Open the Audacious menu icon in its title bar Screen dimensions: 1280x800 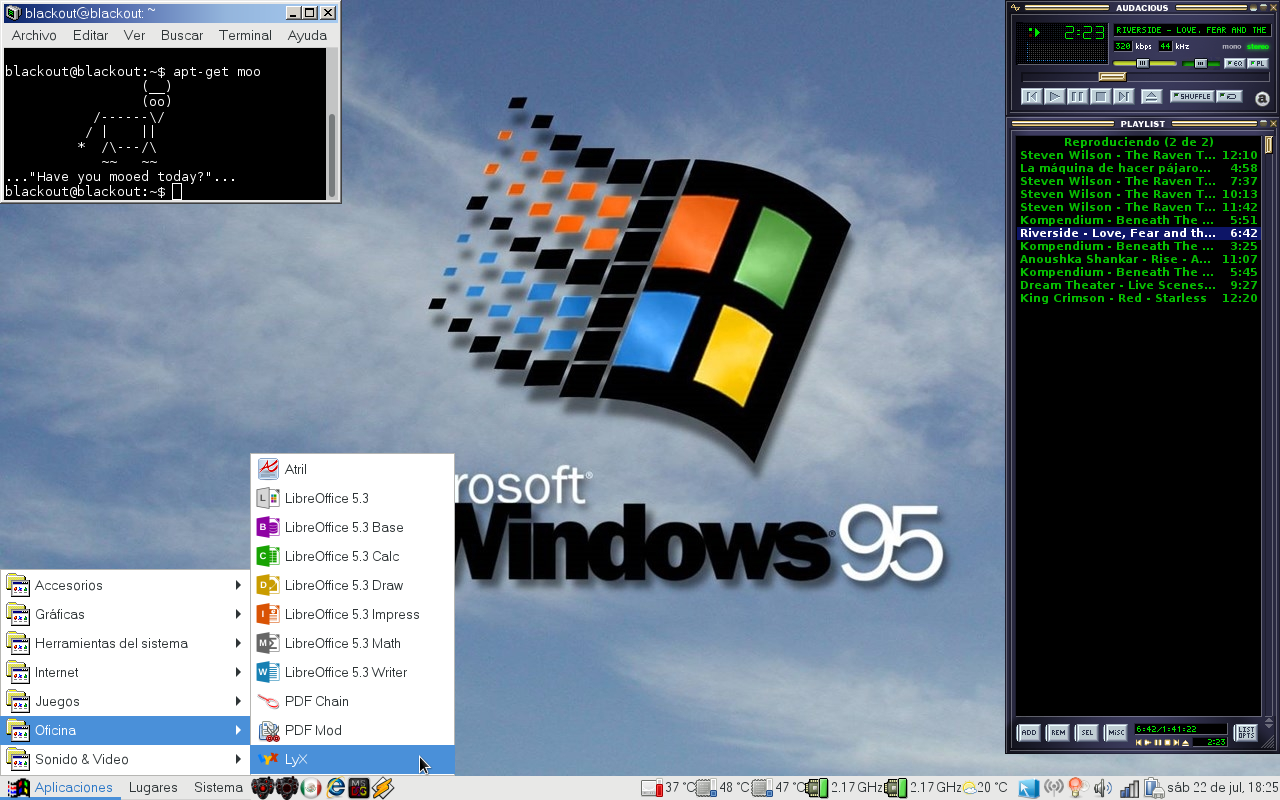[1016, 8]
